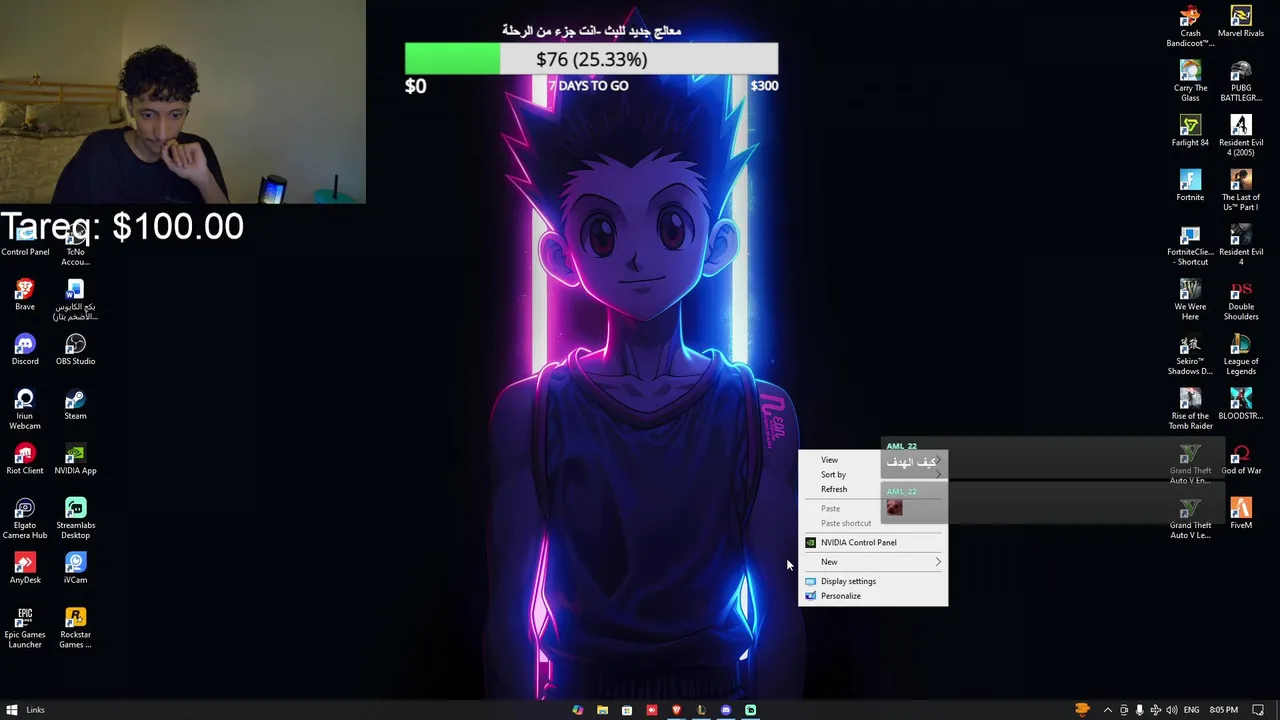This screenshot has width=1280, height=720.
Task: Select the Marvel Rivals desktop icon
Action: point(1241,21)
